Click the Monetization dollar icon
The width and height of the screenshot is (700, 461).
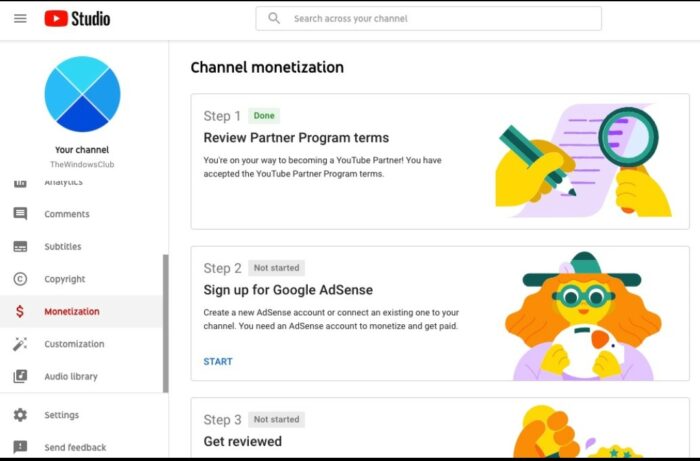[20, 311]
